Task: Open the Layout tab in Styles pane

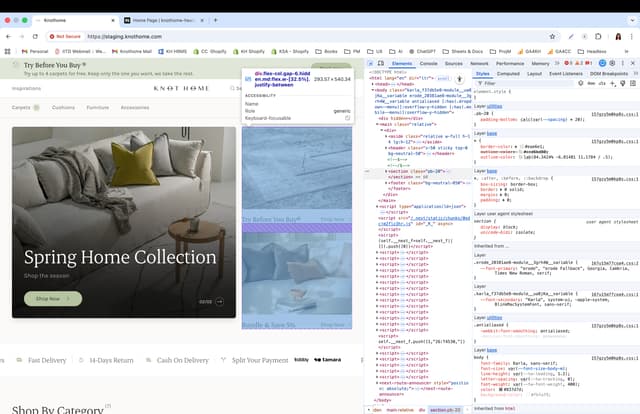Action: tap(534, 73)
